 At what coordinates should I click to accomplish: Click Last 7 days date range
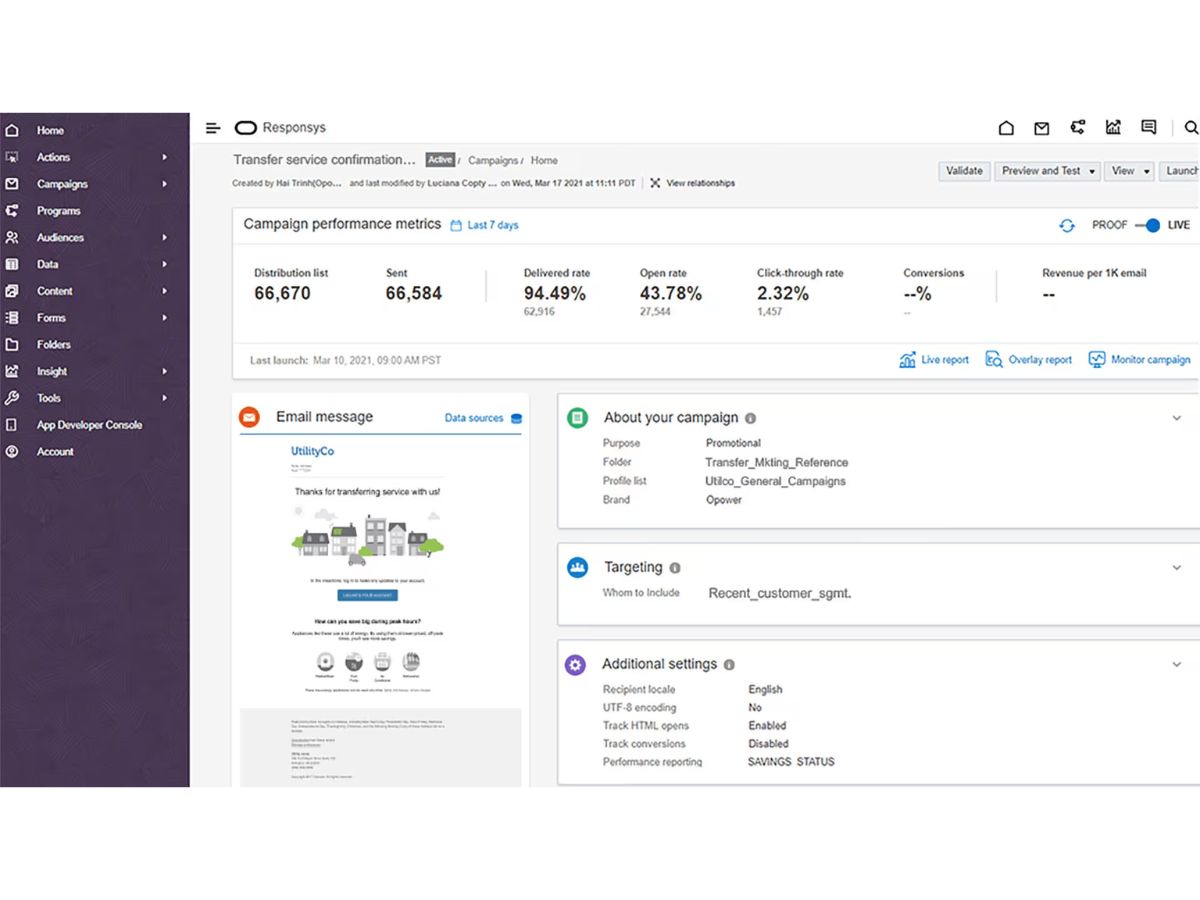(493, 225)
